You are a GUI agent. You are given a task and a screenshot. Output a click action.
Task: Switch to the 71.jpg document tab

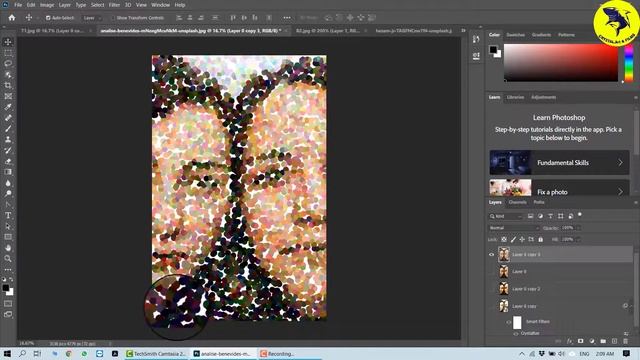pos(52,31)
